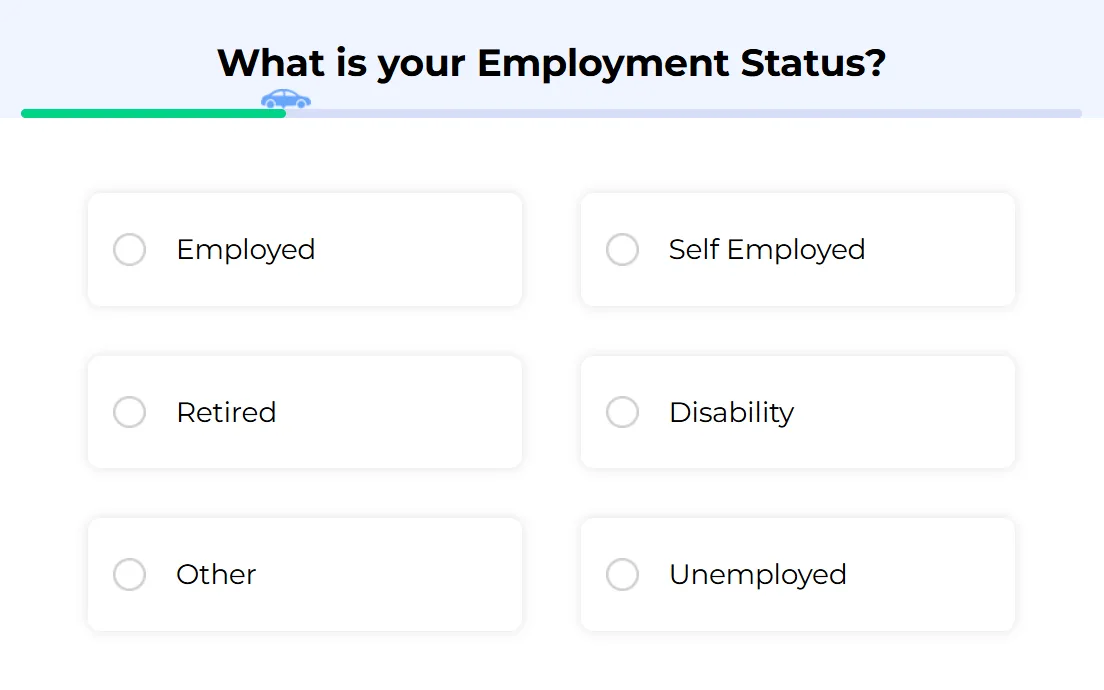Image resolution: width=1104 pixels, height=690 pixels.
Task: Click the "Employed" label text
Action: pyautogui.click(x=245, y=250)
